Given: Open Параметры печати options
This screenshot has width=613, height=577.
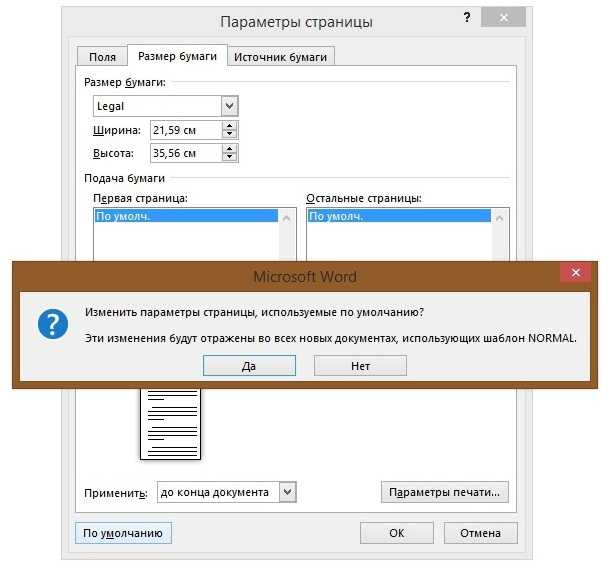Looking at the screenshot, I should tap(445, 492).
